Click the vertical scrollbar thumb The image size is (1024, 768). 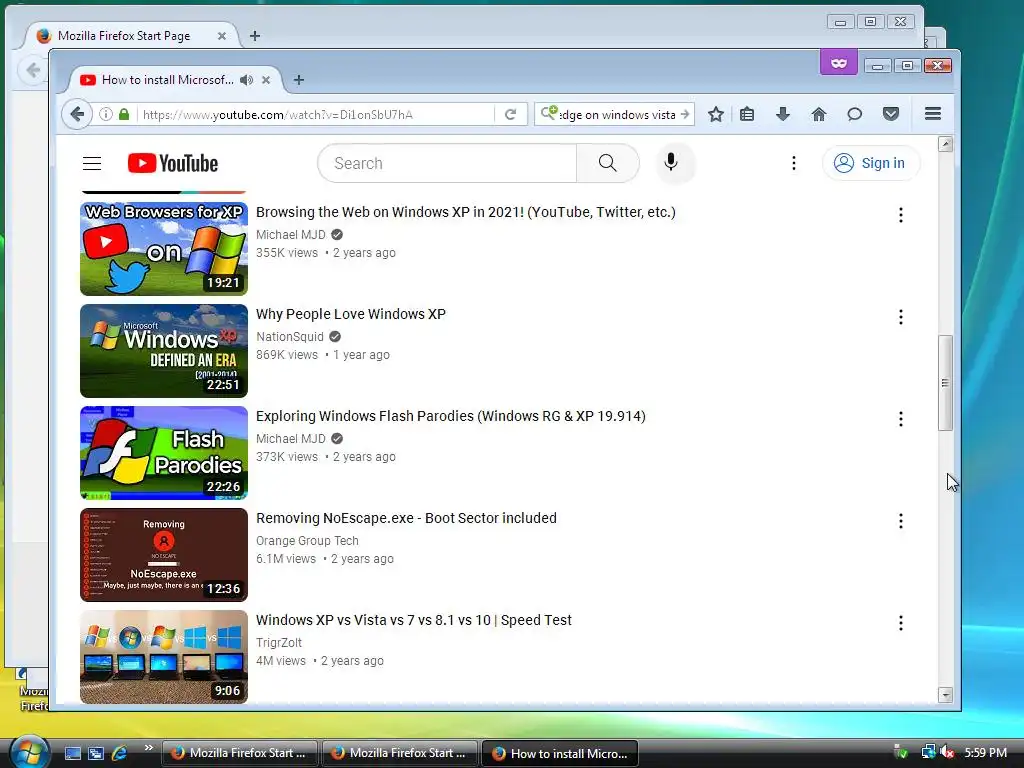(945, 383)
